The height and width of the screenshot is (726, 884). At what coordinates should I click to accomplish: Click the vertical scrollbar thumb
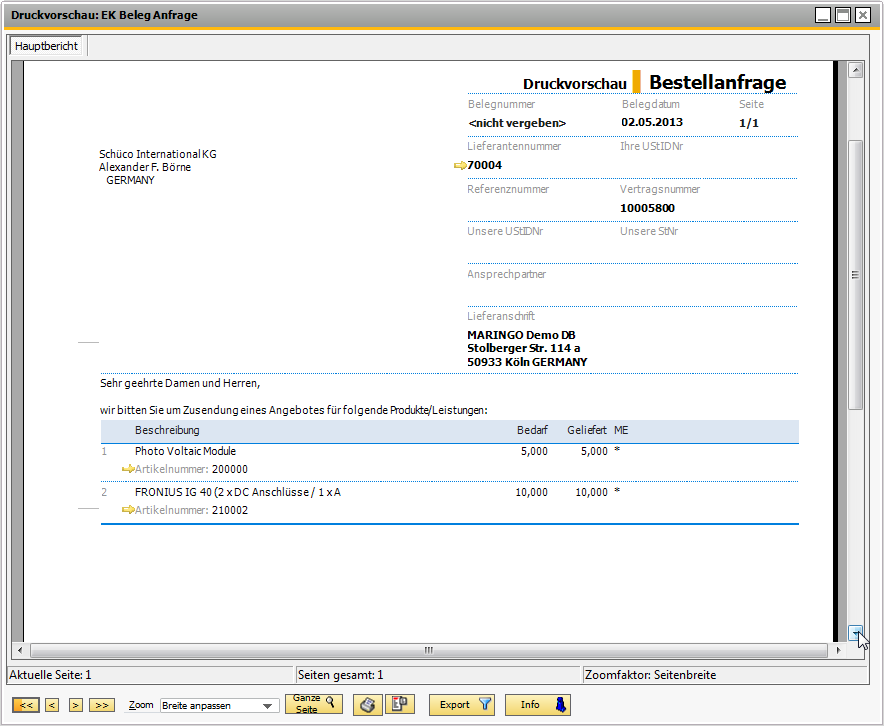[855, 275]
